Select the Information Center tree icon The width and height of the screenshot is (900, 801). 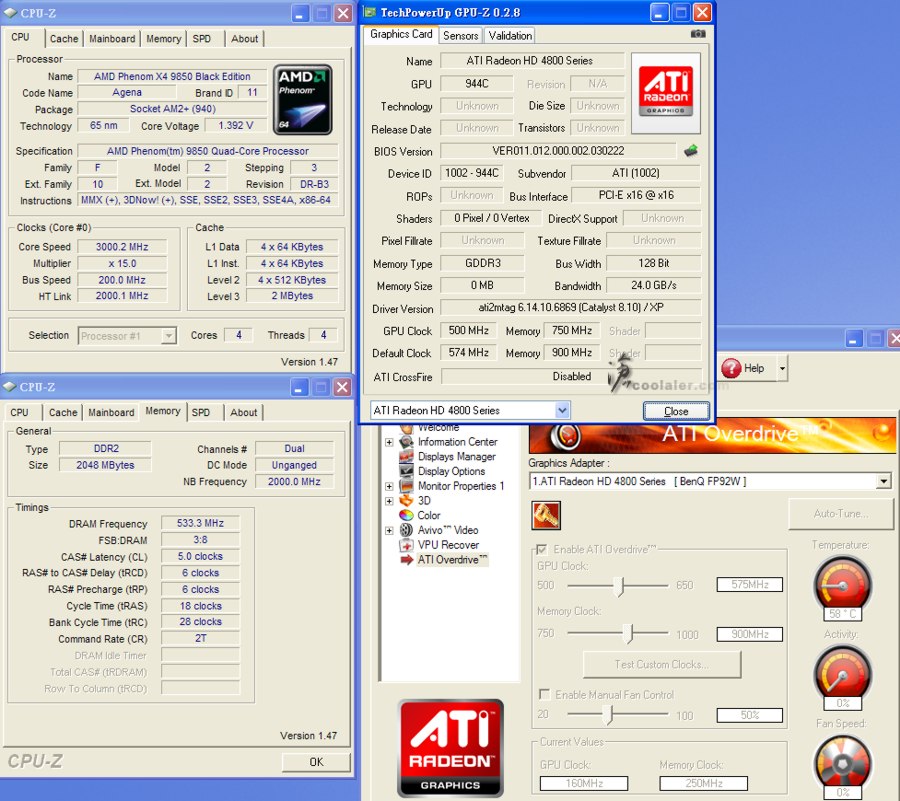coord(406,442)
